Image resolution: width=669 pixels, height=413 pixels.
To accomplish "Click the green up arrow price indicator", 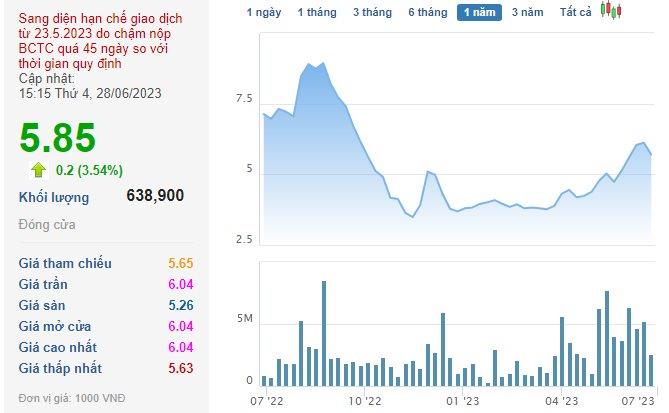I will (38, 169).
